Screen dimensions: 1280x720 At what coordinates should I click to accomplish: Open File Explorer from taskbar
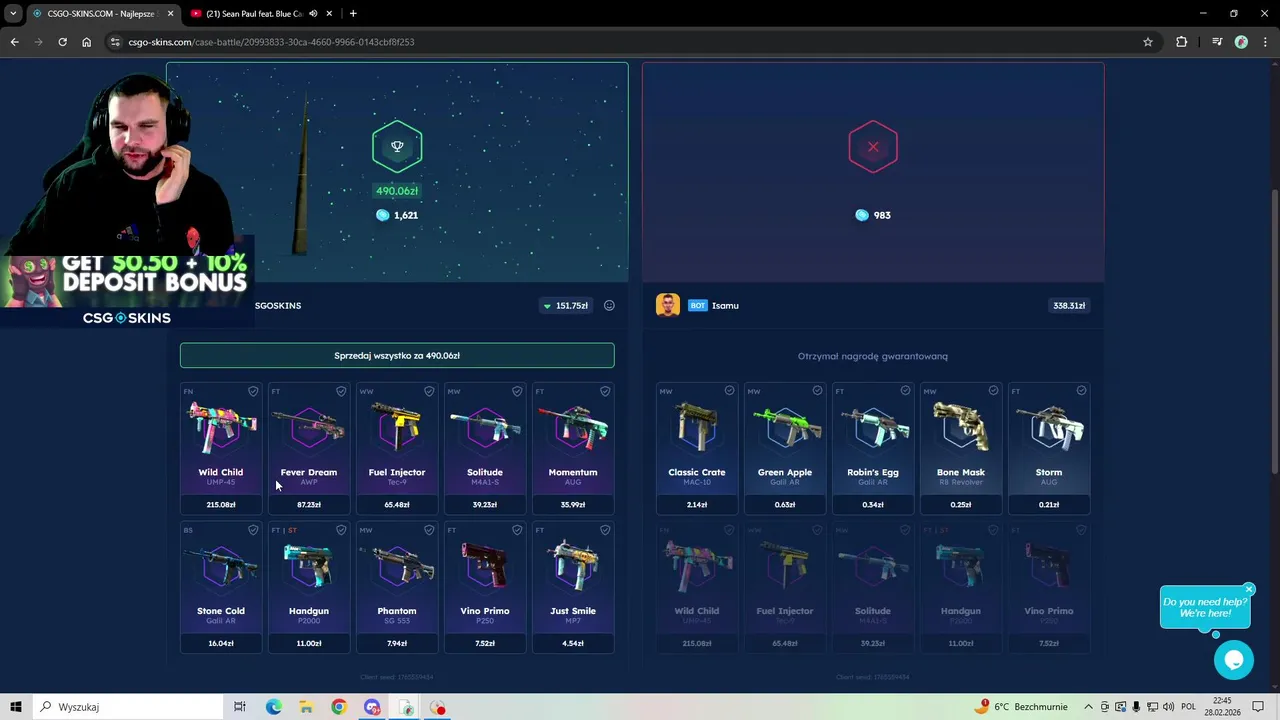[x=306, y=707]
